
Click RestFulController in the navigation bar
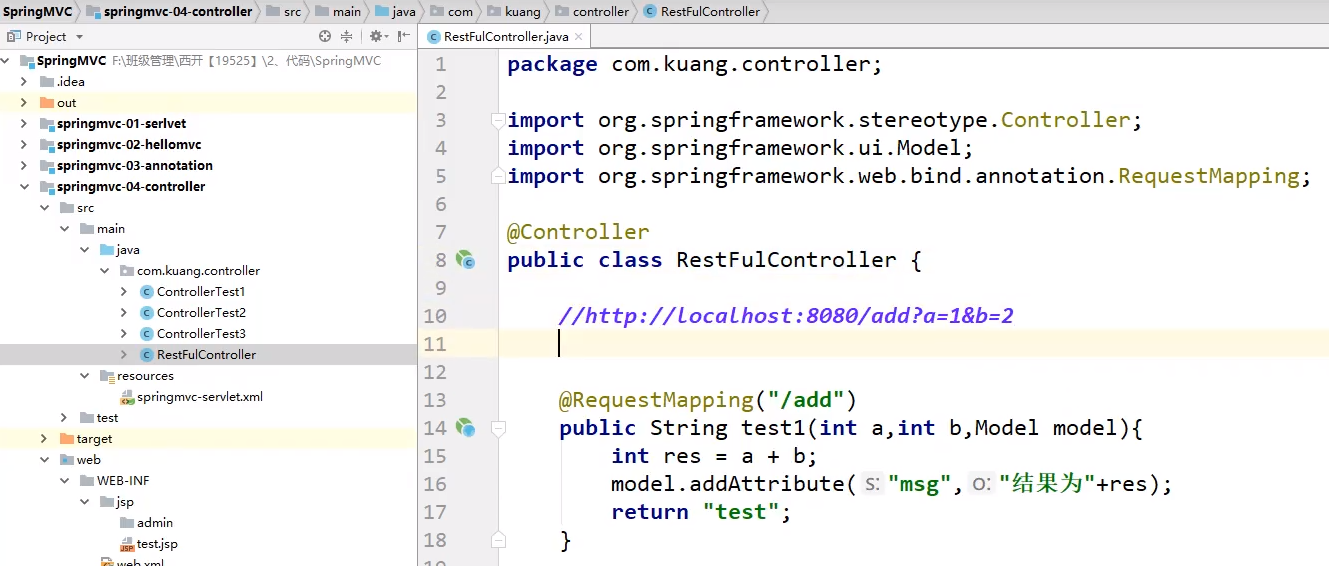pos(710,12)
